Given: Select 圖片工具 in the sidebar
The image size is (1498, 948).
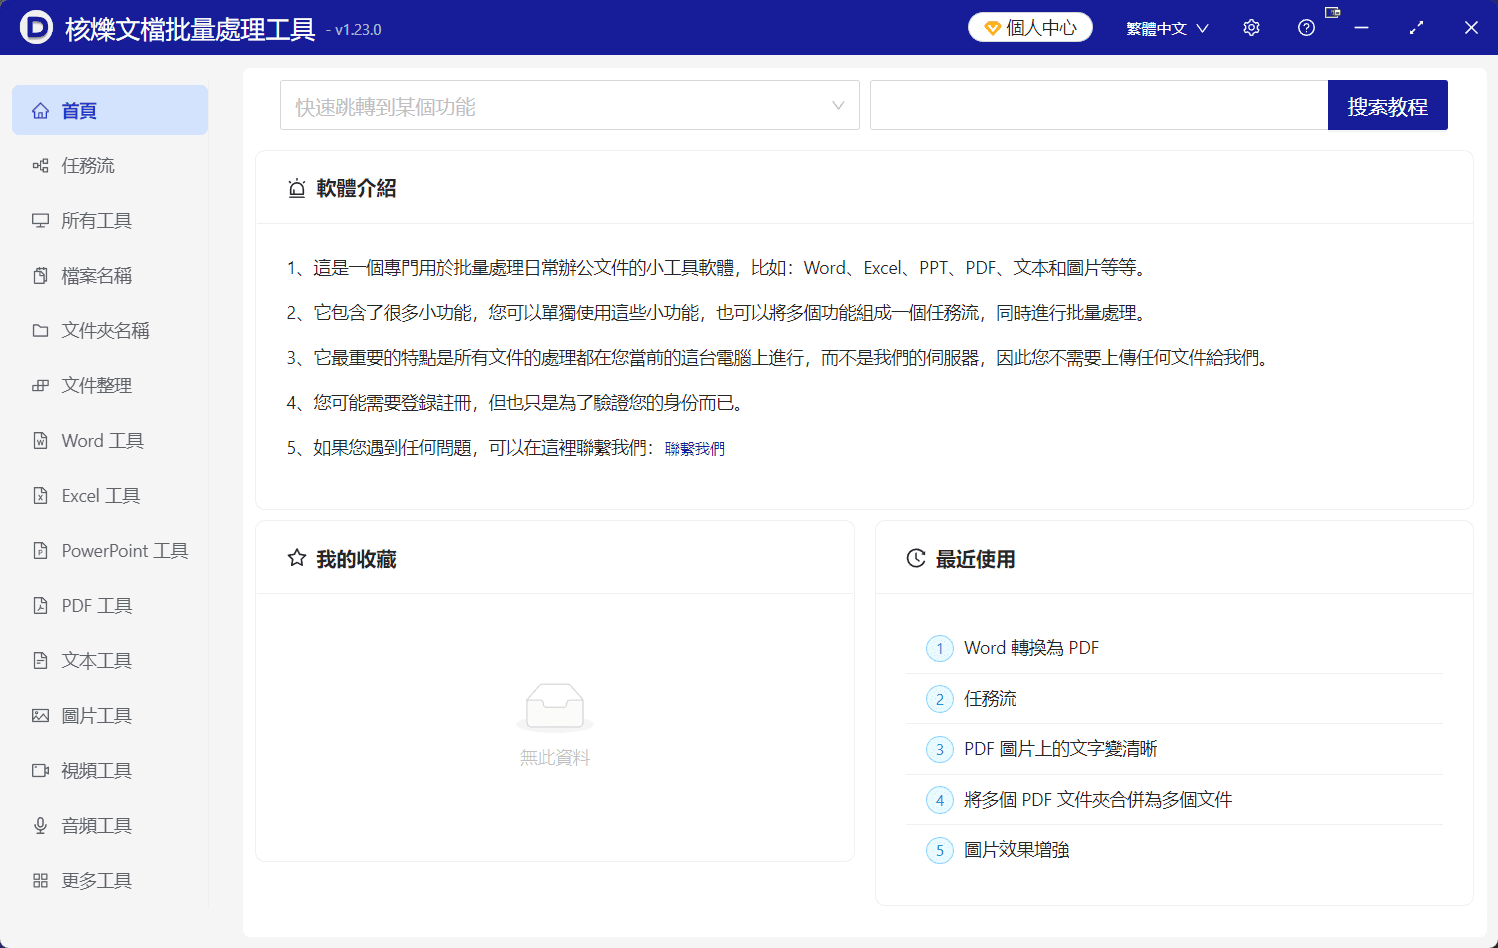Looking at the screenshot, I should tap(110, 715).
